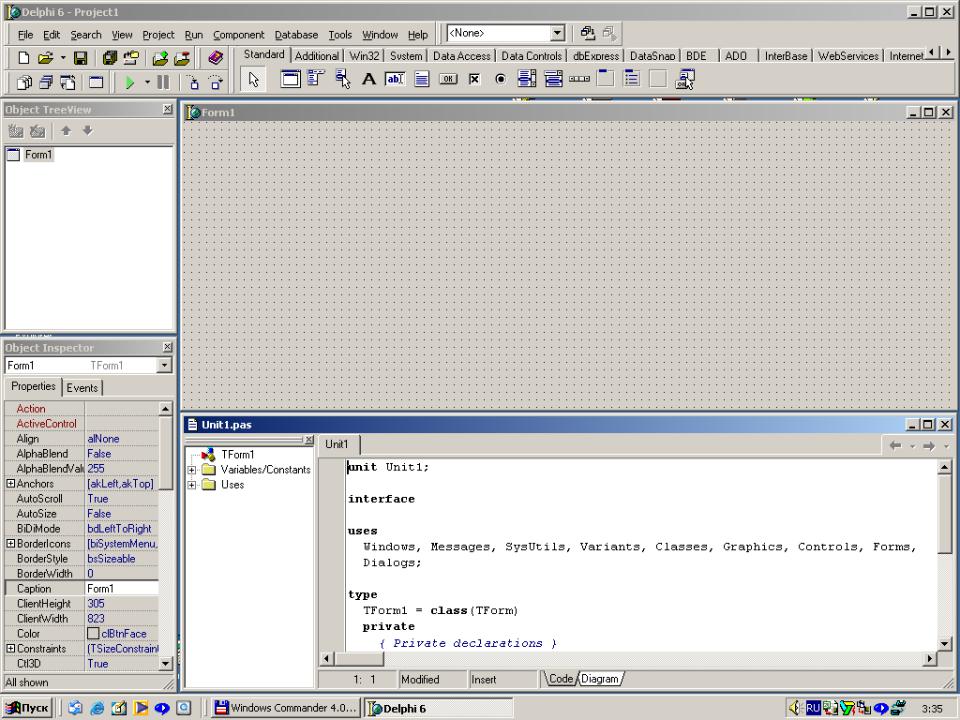The width and height of the screenshot is (960, 720).
Task: Click the View Unit toolbar icon
Action: (x=24, y=82)
